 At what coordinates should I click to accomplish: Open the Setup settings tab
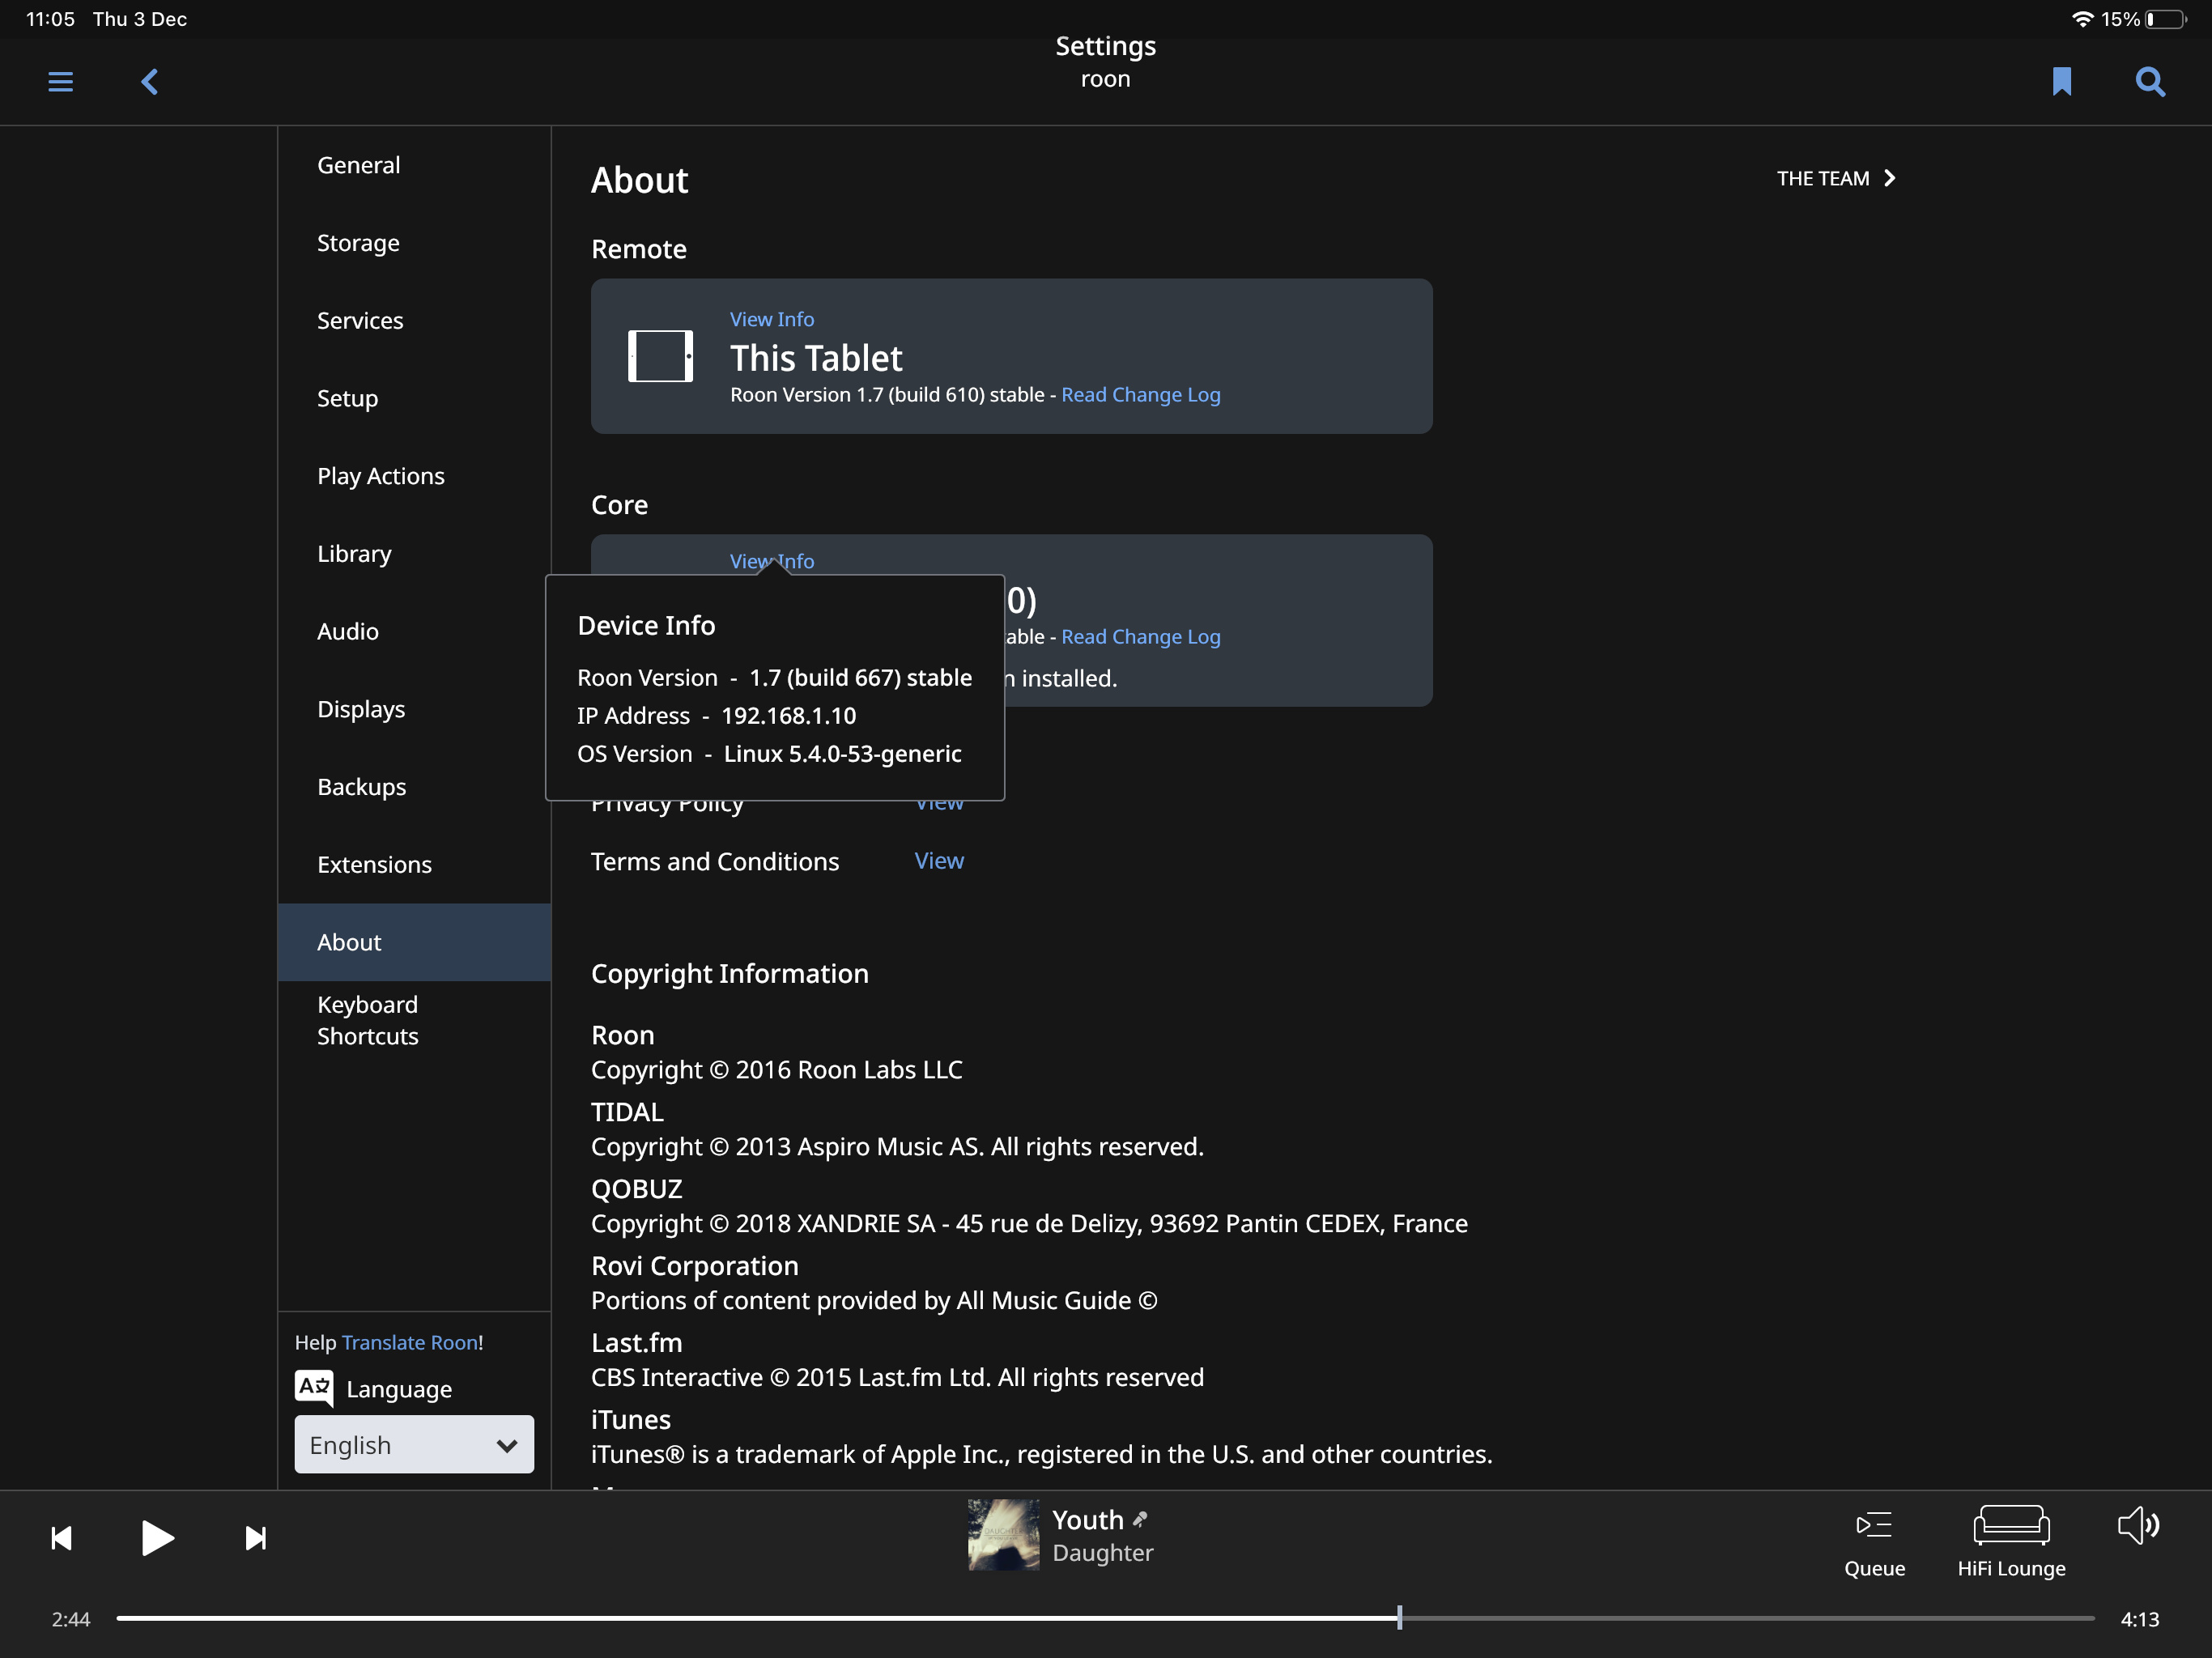click(x=415, y=398)
